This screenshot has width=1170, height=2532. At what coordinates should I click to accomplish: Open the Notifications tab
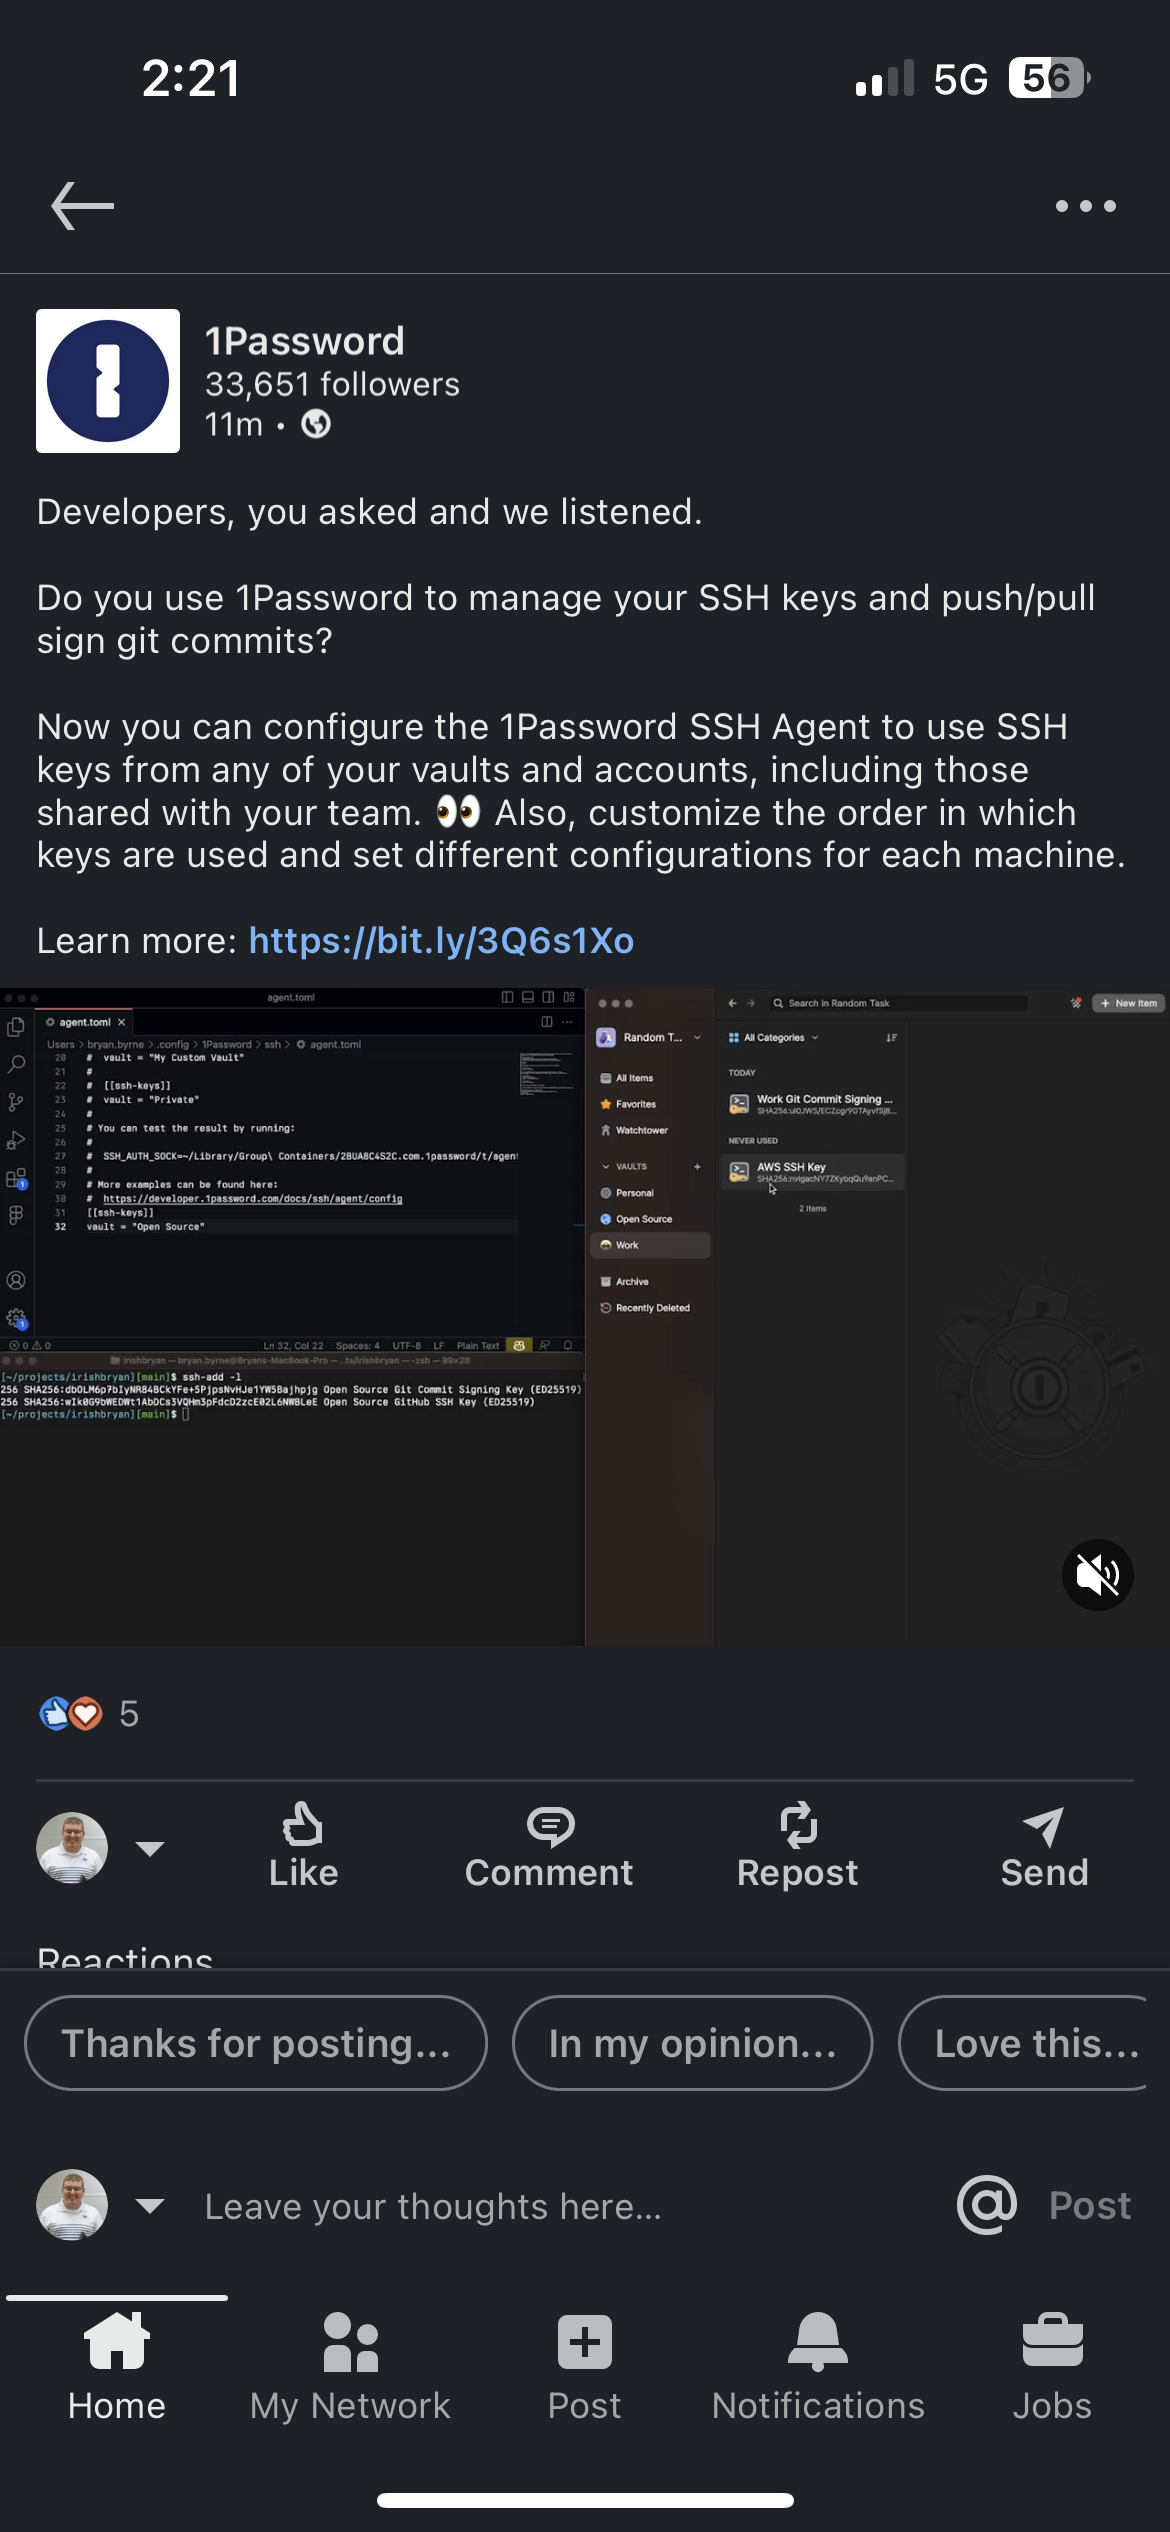click(818, 2366)
